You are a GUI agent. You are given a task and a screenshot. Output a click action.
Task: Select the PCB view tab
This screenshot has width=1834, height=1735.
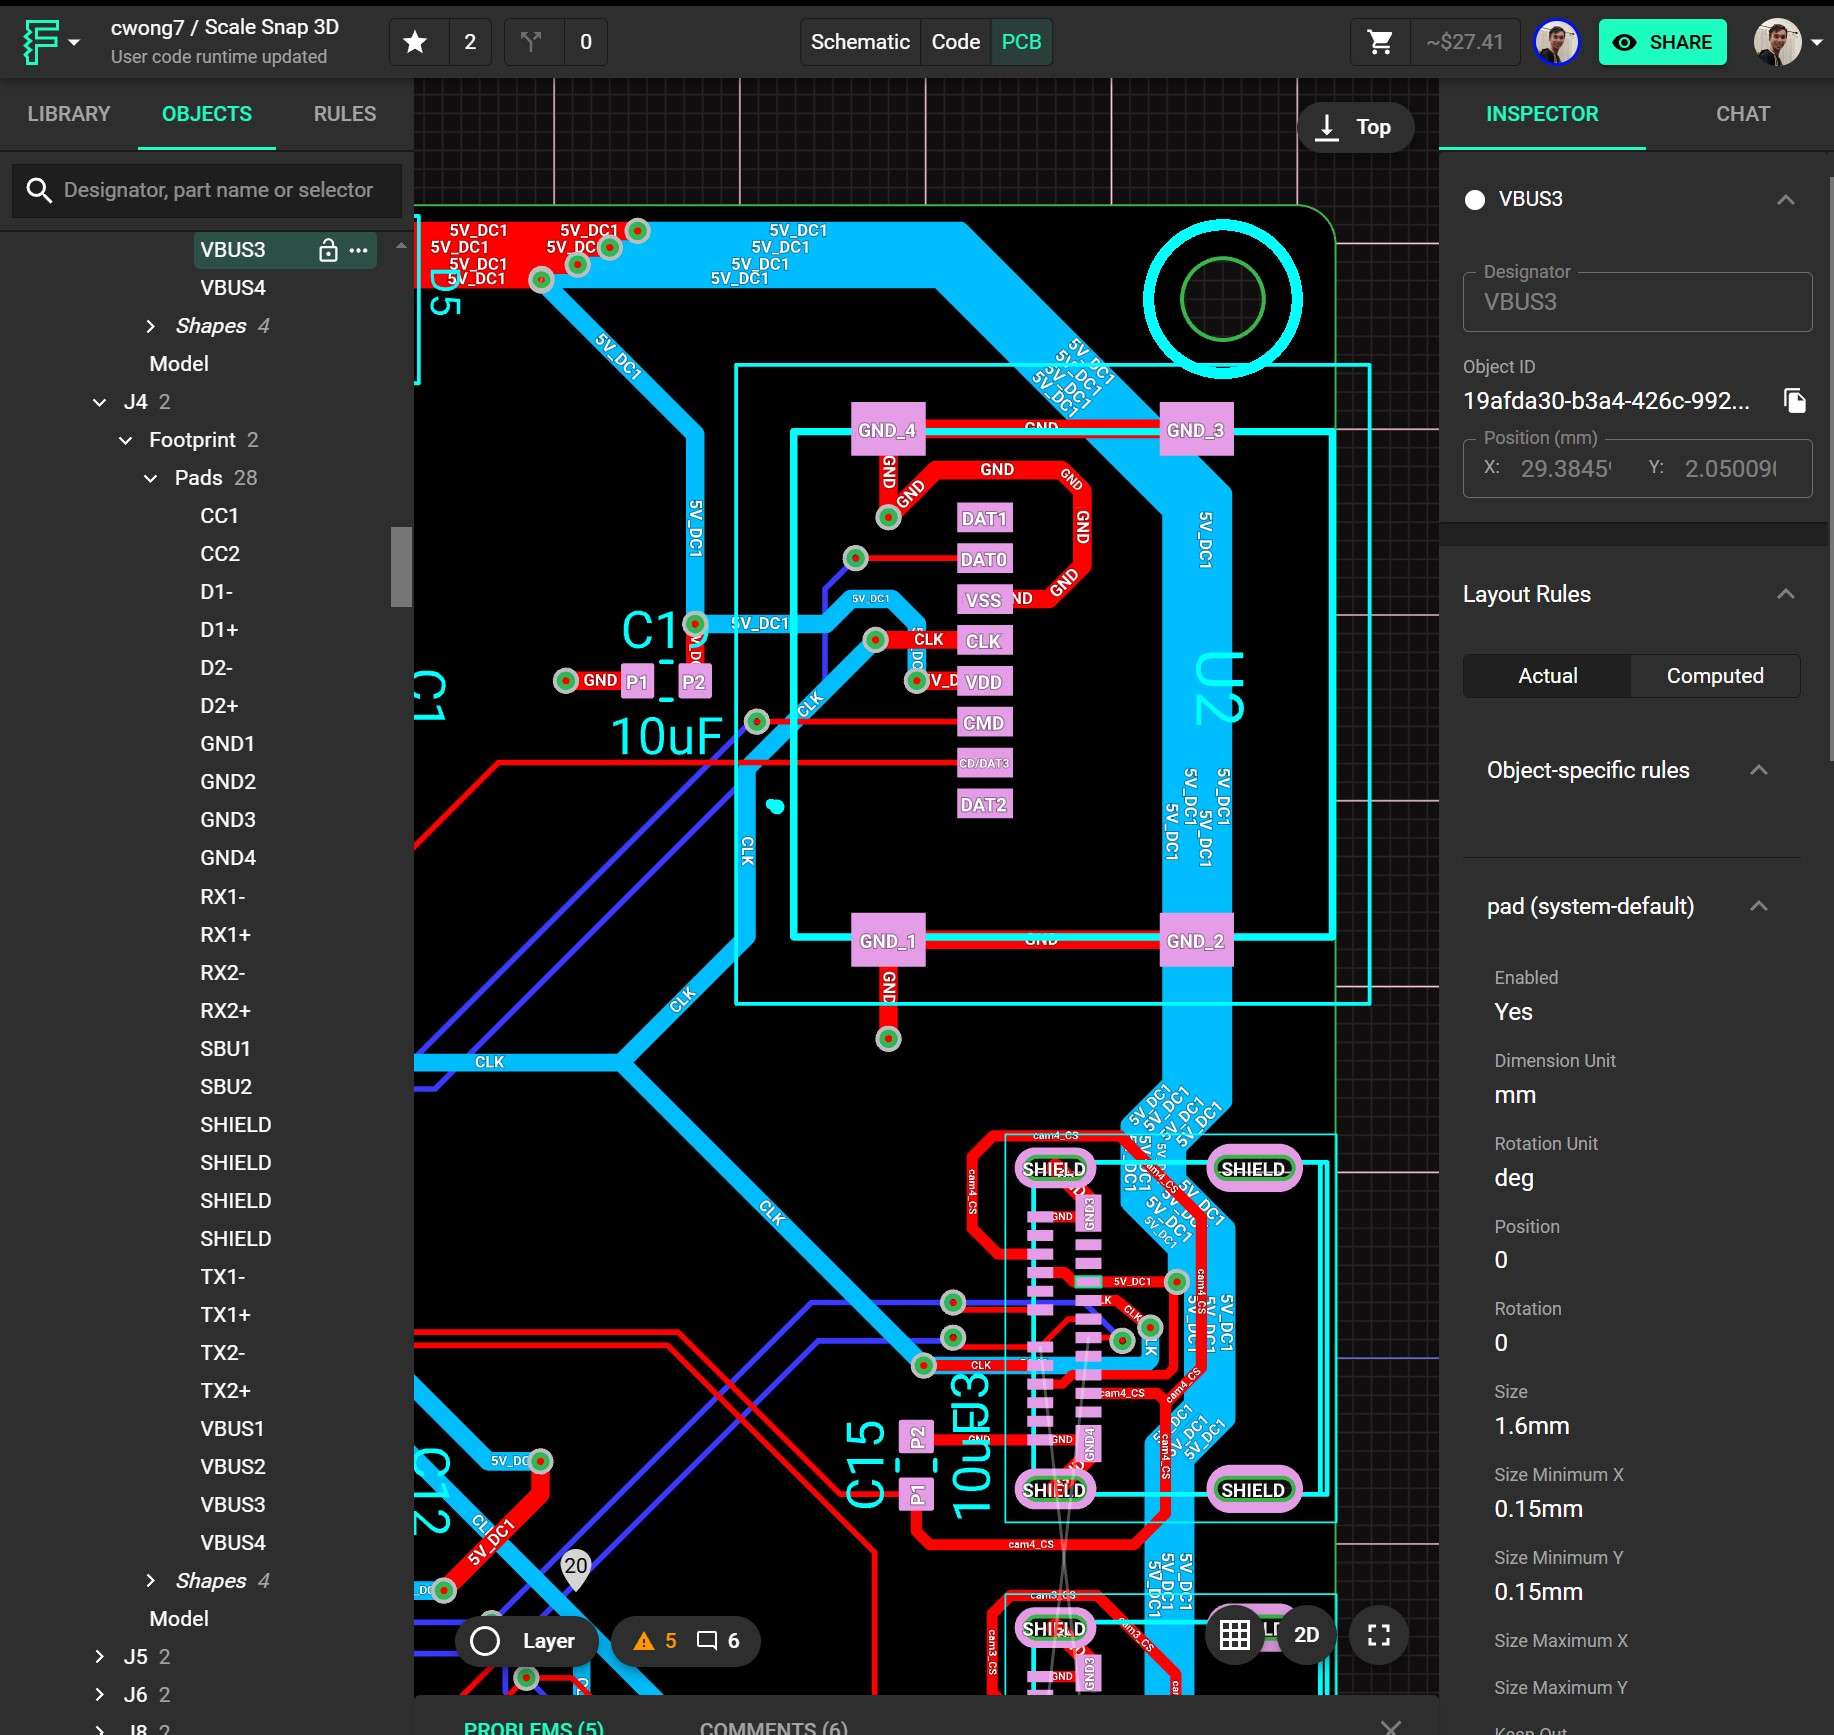coord(1021,42)
